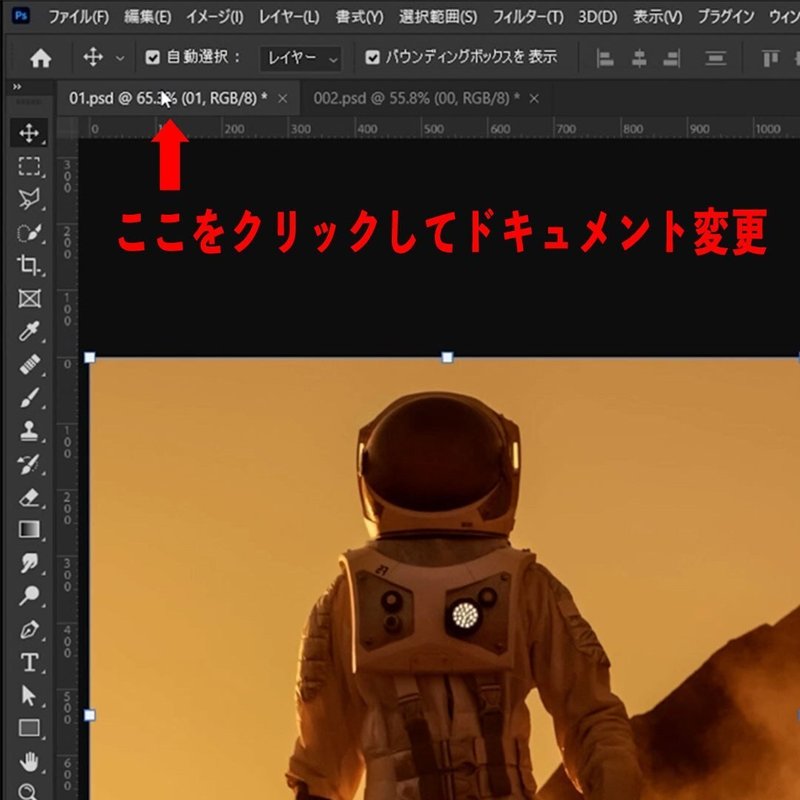Click the vertical ruler beside the canvas
800x800 pixels.
click(x=67, y=469)
